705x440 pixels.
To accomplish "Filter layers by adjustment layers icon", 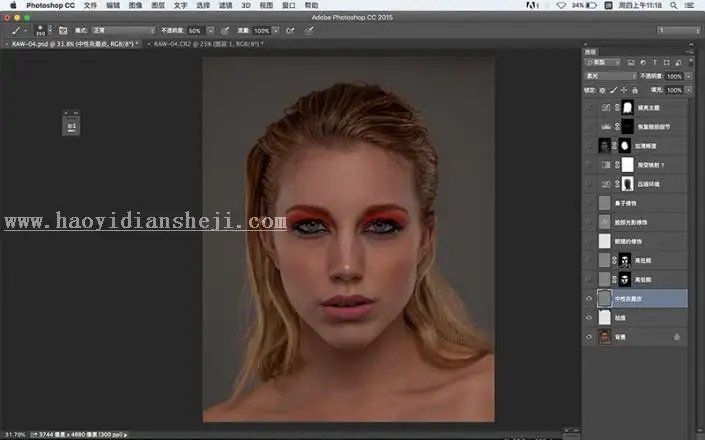I will 643,62.
